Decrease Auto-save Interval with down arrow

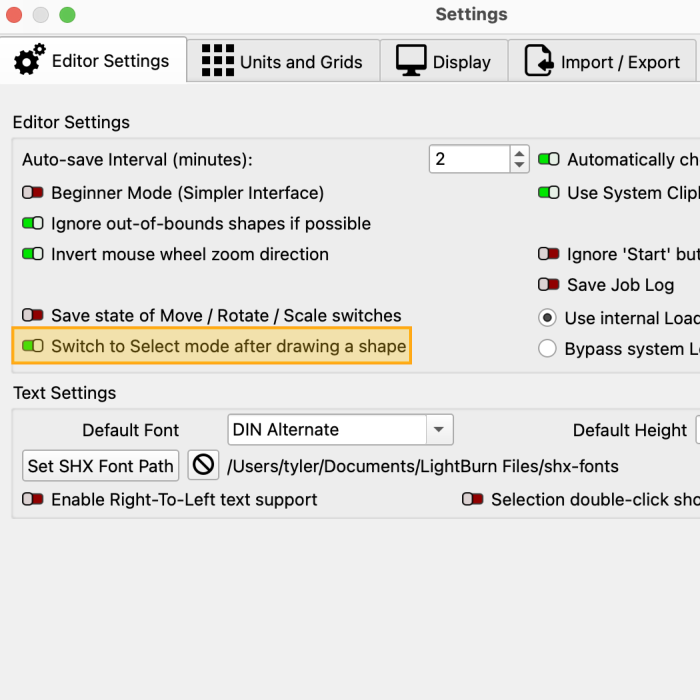click(519, 165)
